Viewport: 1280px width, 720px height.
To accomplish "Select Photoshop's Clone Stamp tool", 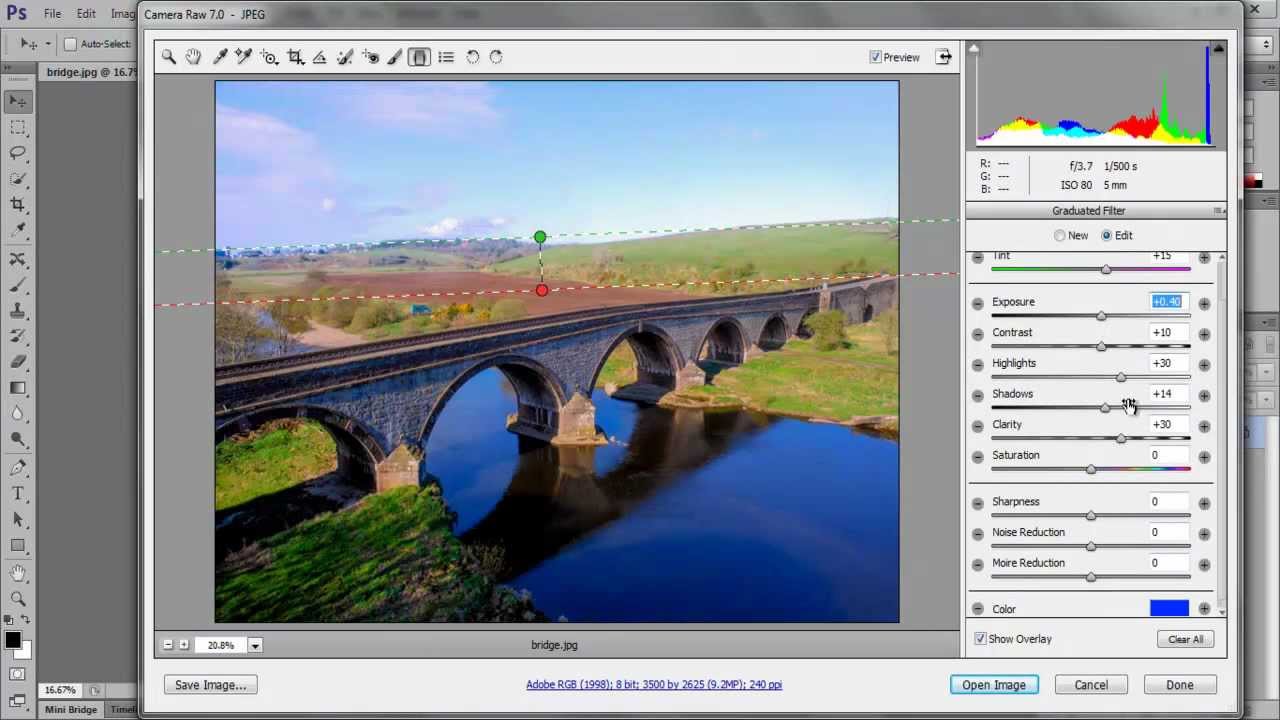I will click(x=18, y=311).
